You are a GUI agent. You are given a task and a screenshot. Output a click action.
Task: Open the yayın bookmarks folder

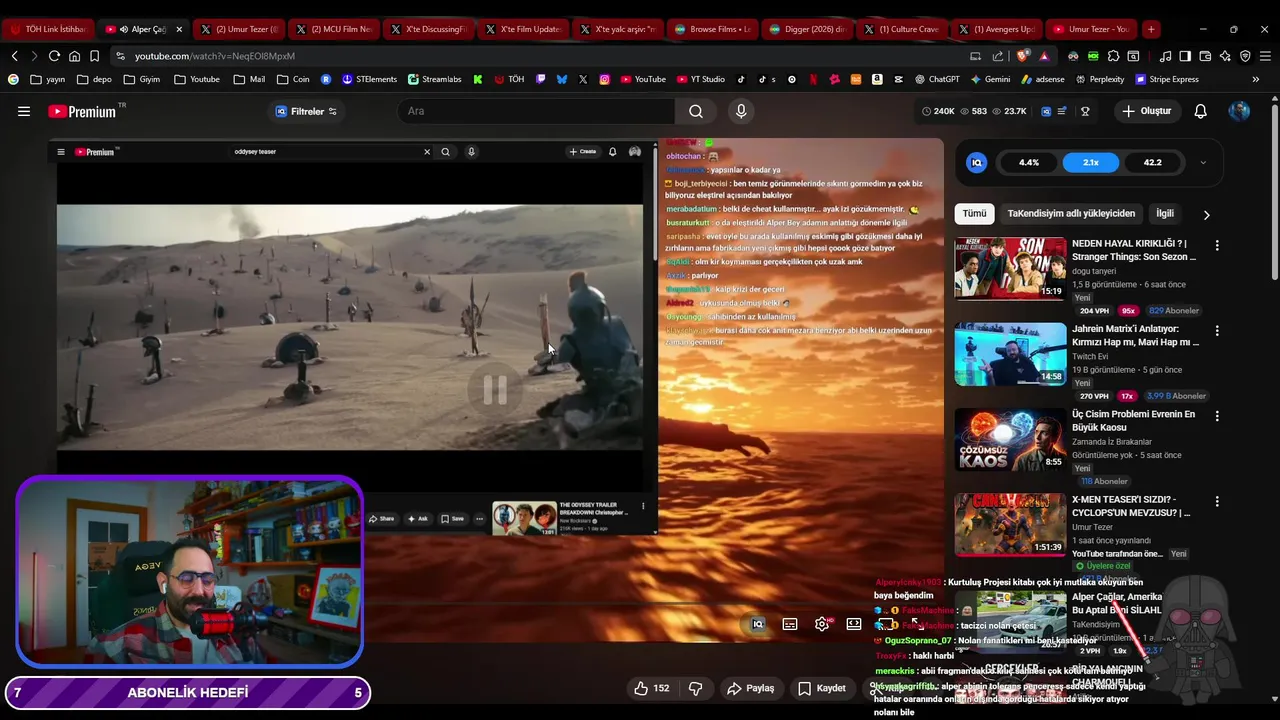[x=48, y=79]
